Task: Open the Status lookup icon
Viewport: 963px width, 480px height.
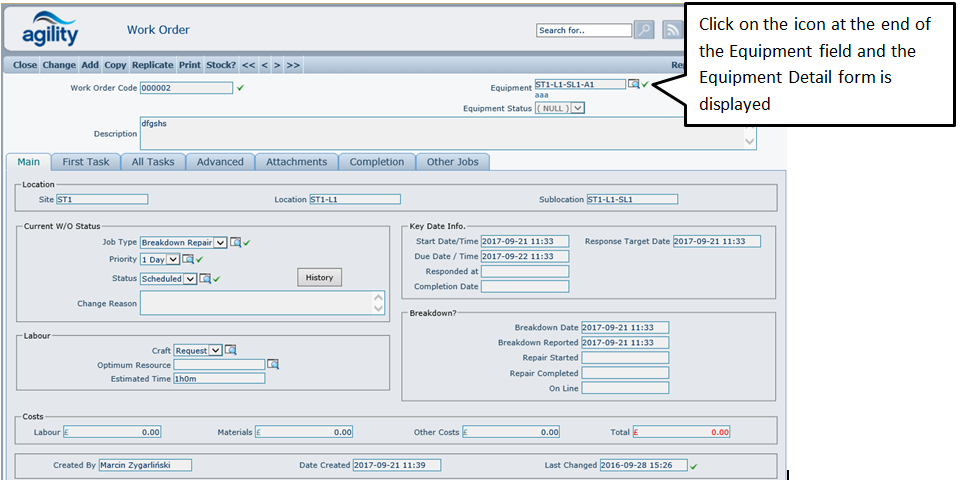Action: point(204,279)
